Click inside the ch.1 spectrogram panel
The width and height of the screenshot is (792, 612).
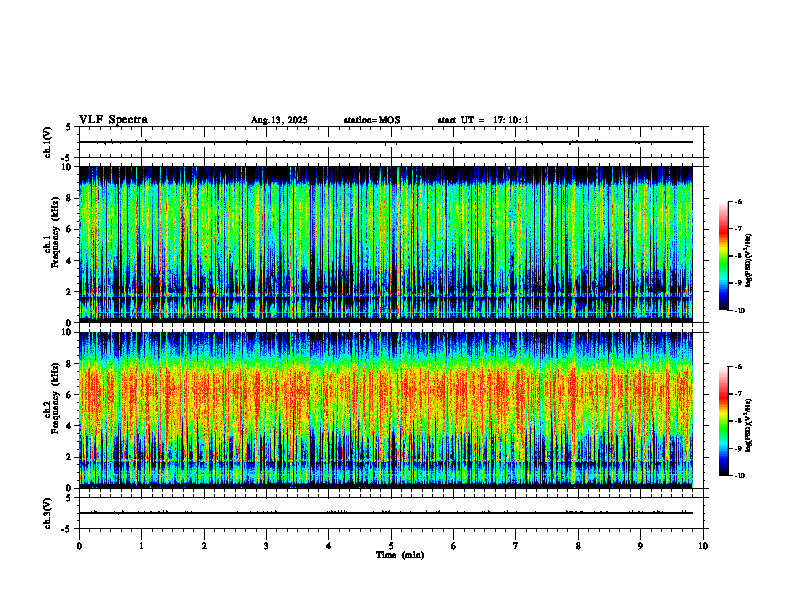(386, 244)
